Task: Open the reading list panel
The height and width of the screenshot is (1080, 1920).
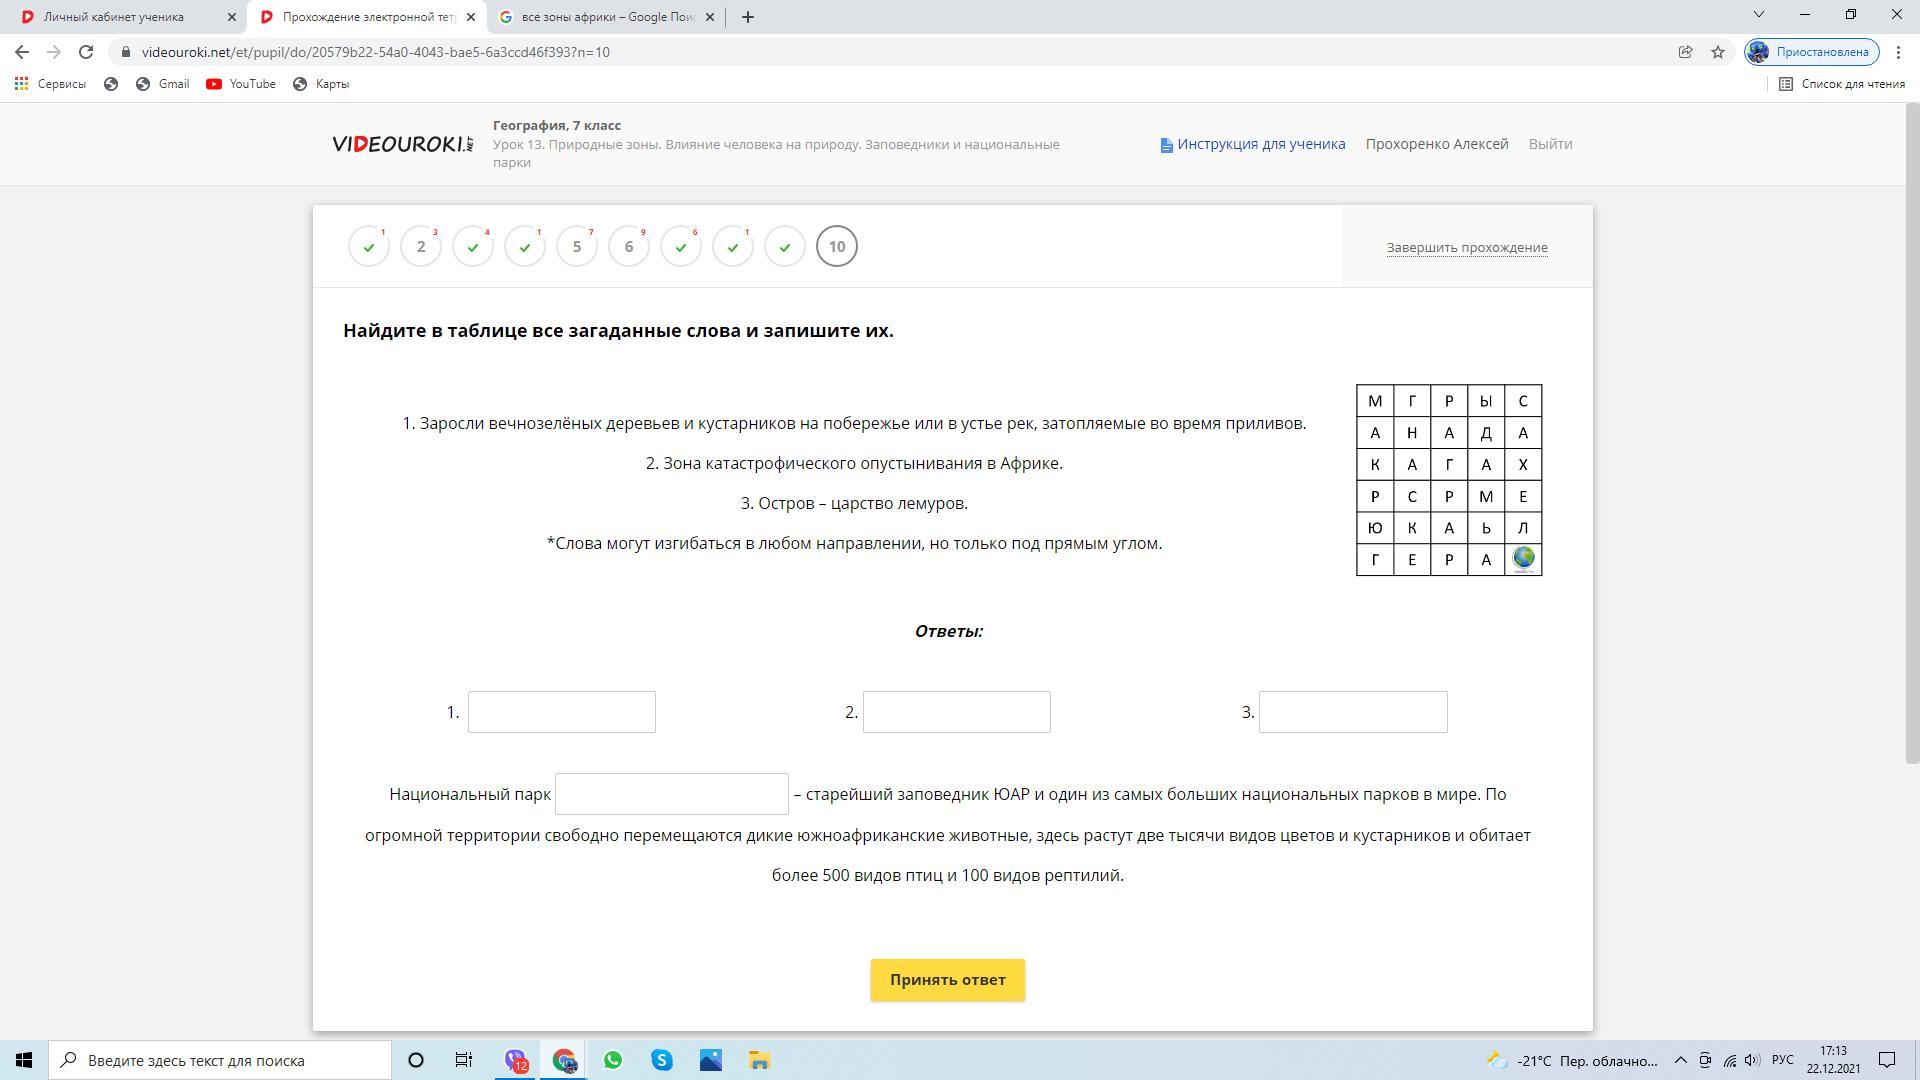Action: pos(1842,84)
